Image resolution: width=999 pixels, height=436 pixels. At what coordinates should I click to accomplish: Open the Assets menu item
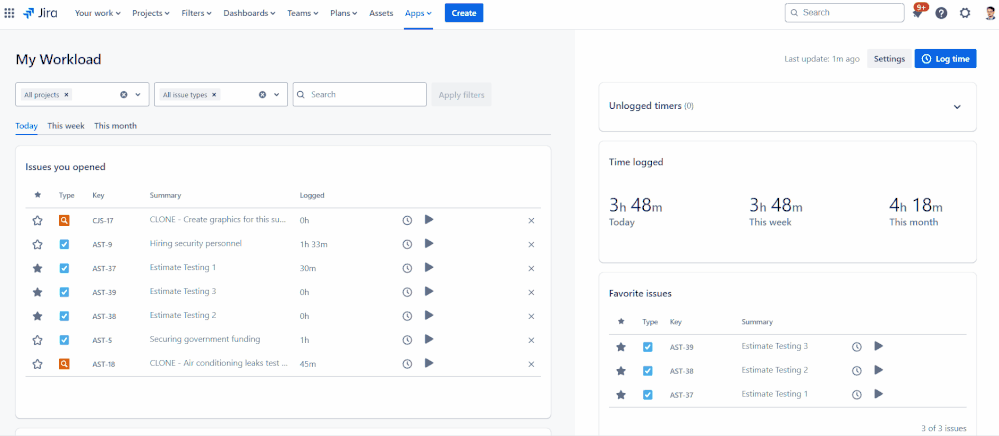381,13
